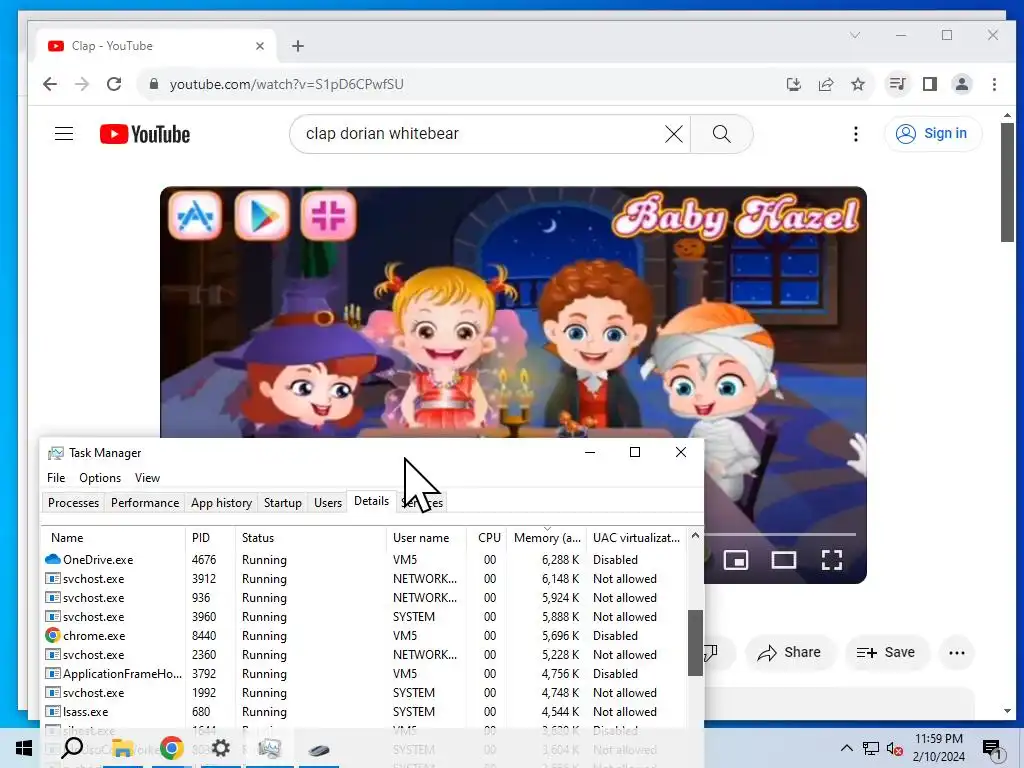The width and height of the screenshot is (1024, 768).
Task: Switch video to theater mode
Action: point(784,560)
